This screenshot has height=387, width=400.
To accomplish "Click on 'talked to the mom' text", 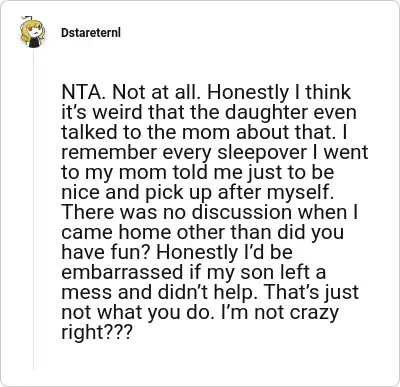I will click(x=147, y=132).
